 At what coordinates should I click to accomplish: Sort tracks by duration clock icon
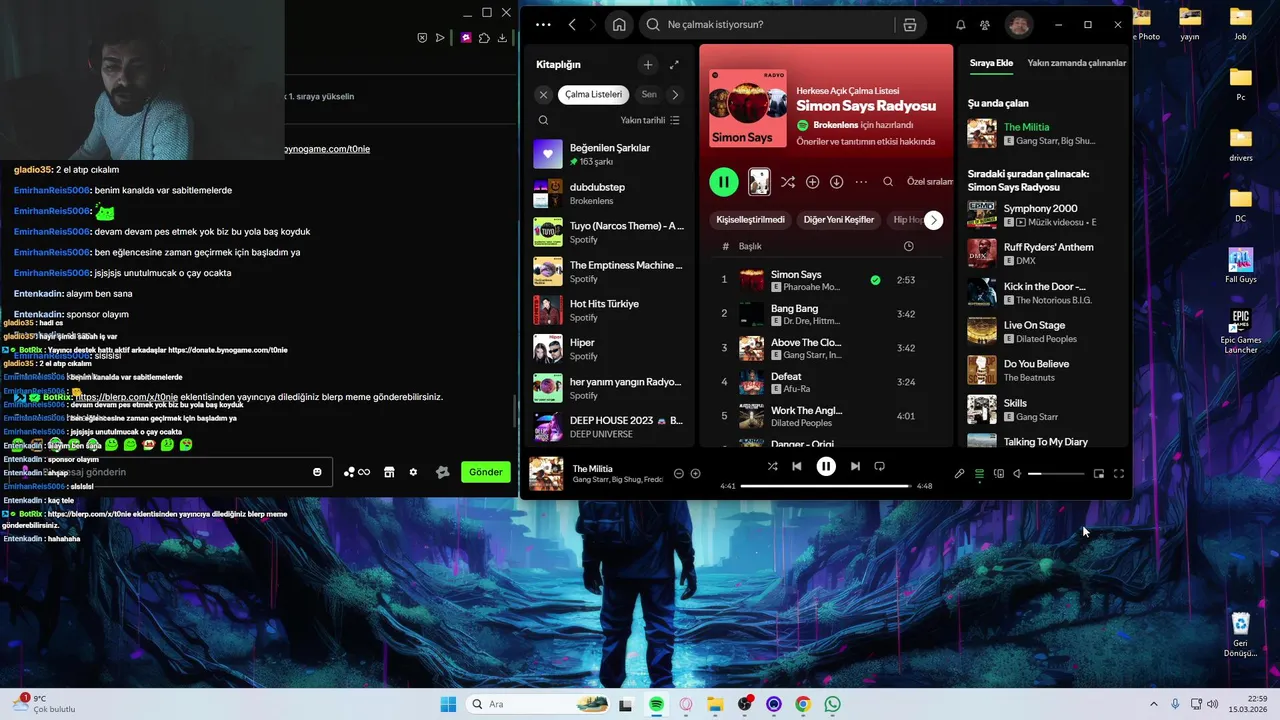(x=908, y=246)
